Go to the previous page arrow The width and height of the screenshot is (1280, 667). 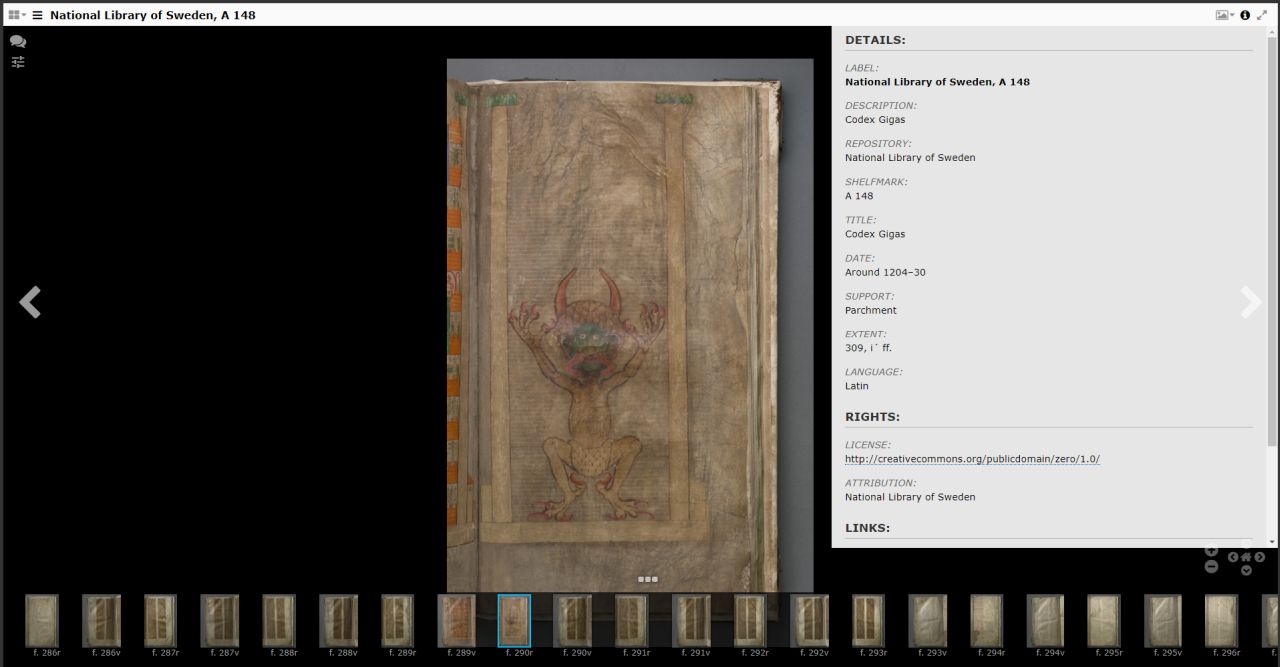(x=30, y=302)
